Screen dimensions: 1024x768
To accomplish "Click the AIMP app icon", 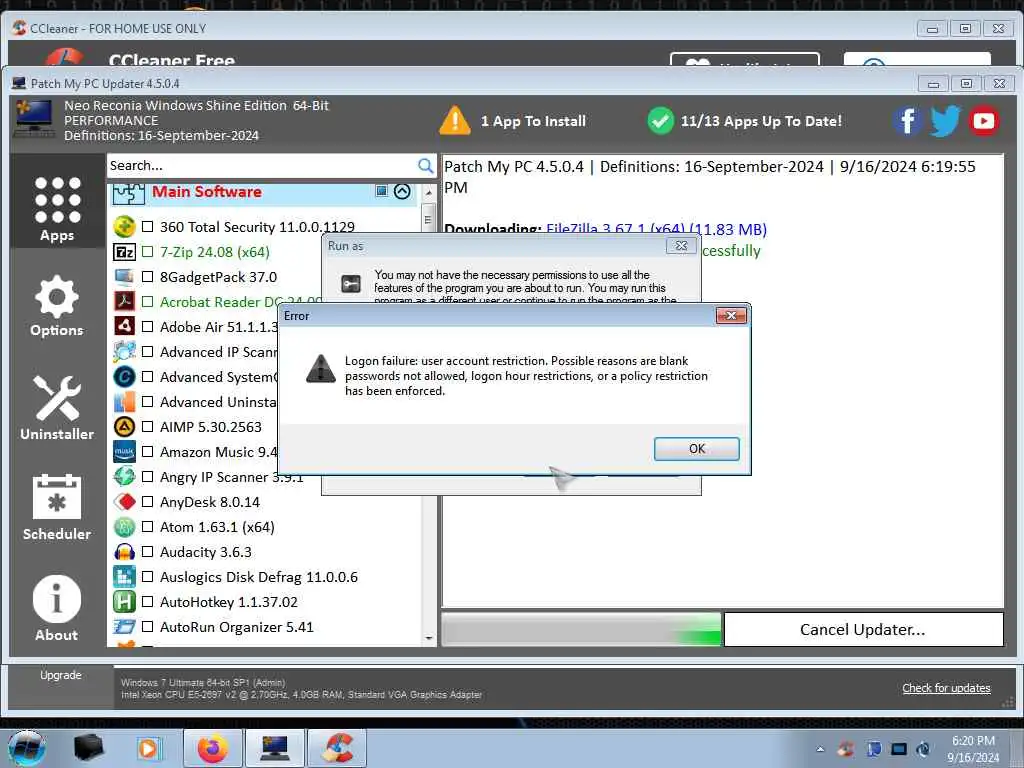I will (124, 426).
